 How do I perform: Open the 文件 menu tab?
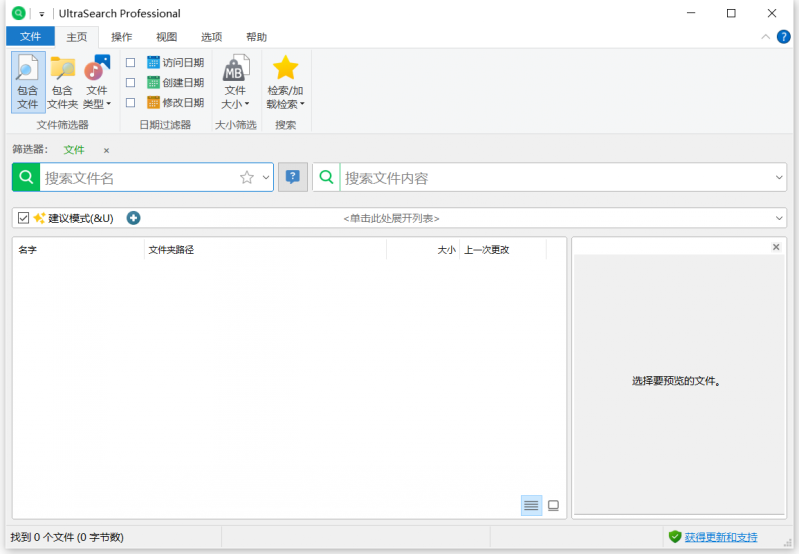click(31, 37)
